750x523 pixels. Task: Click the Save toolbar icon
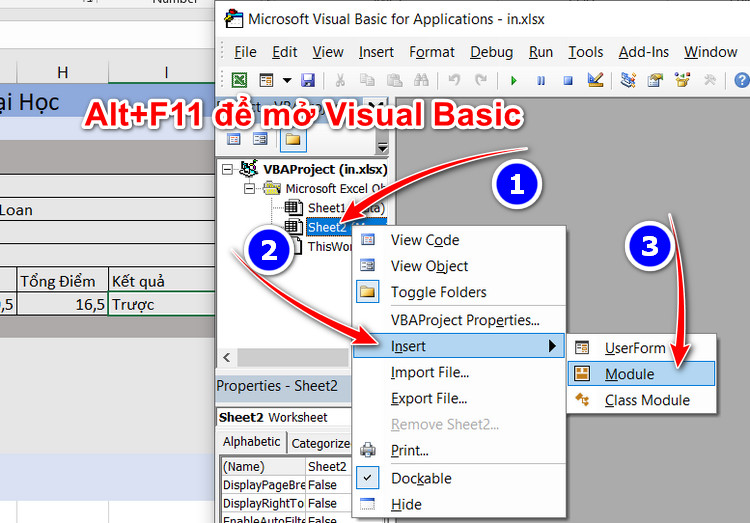pyautogui.click(x=308, y=80)
